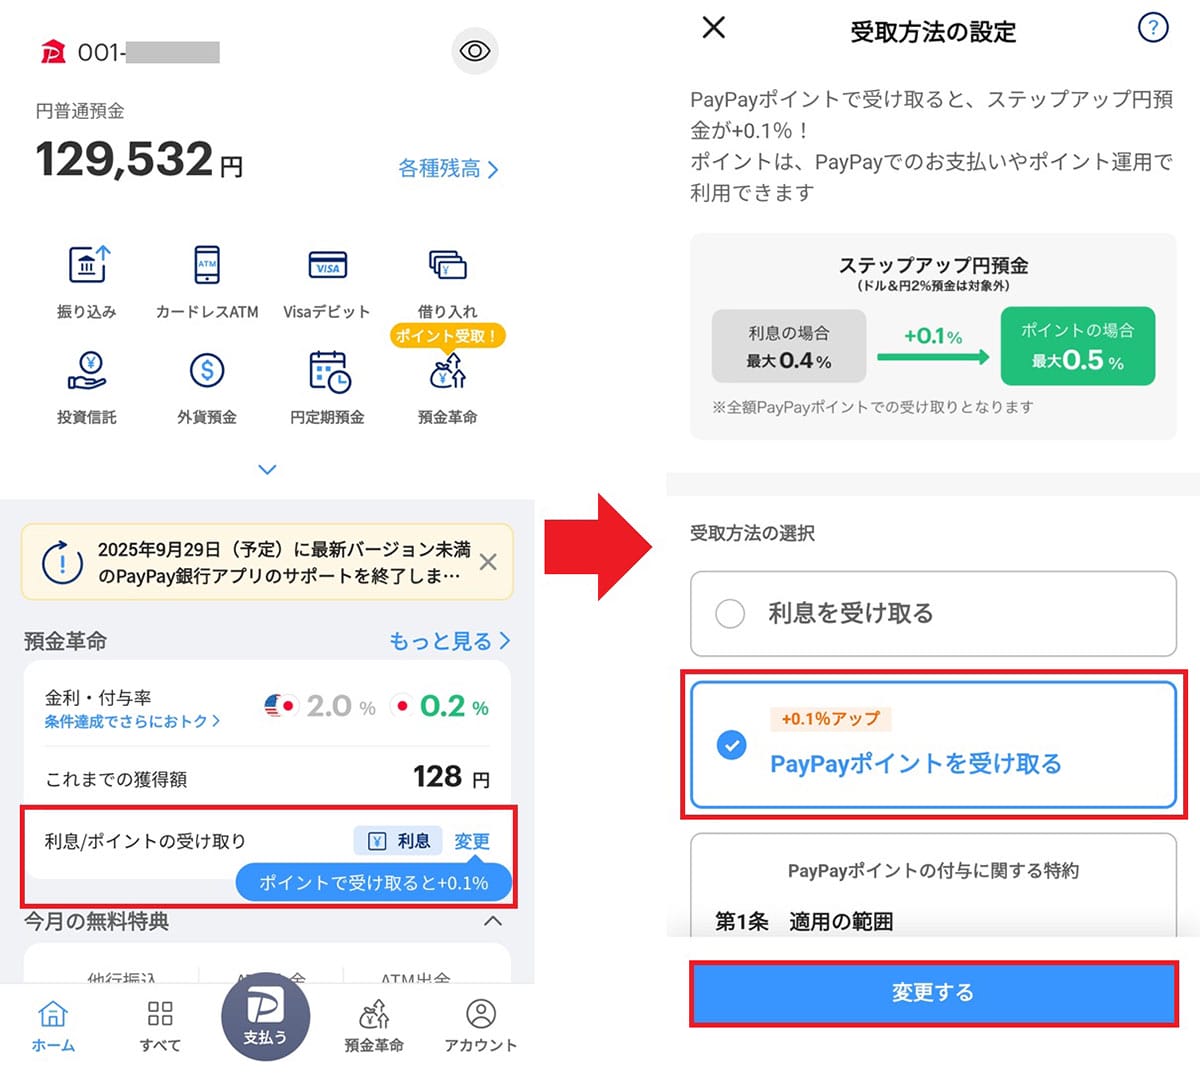
Task: Click the 利息の場合 最大0.4% box
Action: (x=789, y=346)
